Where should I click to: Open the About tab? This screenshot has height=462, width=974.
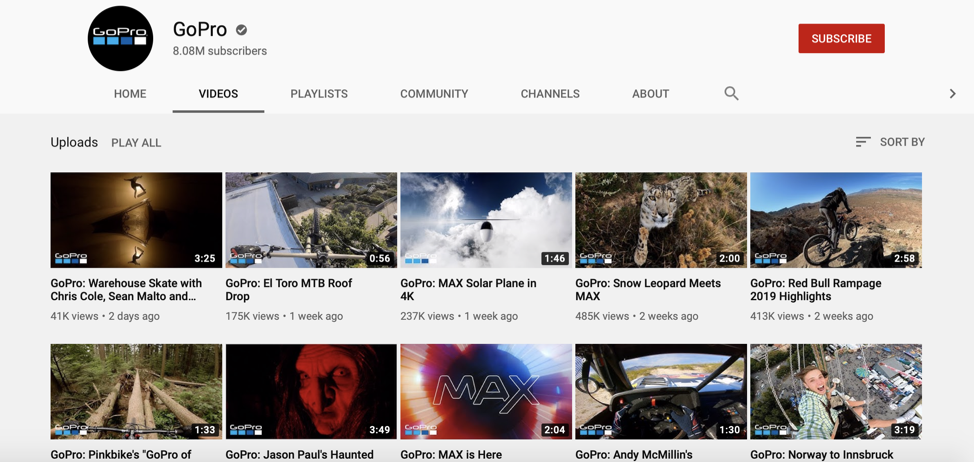pyautogui.click(x=650, y=94)
